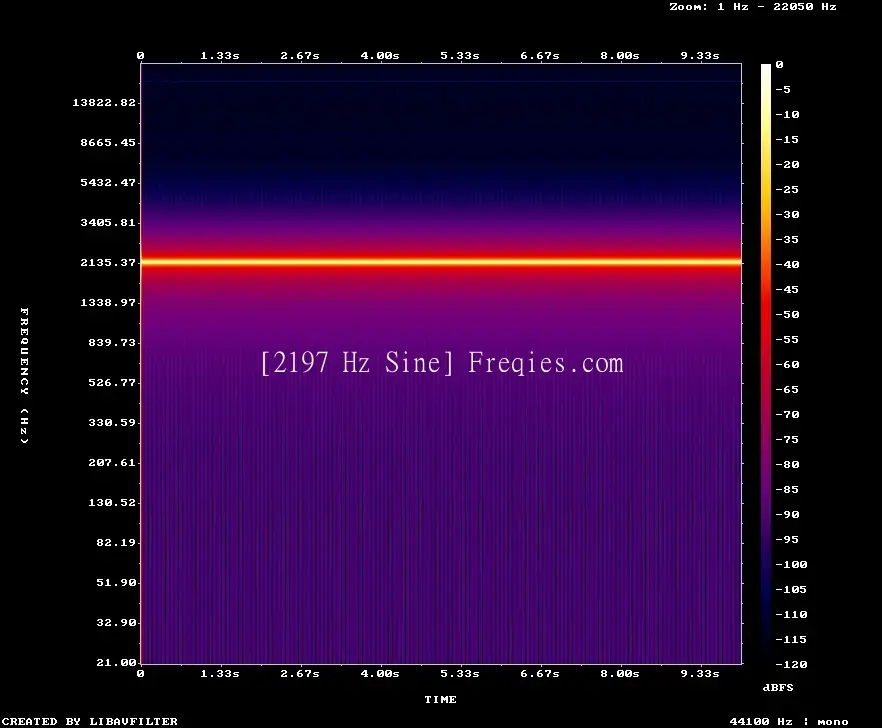This screenshot has height=728, width=882.
Task: Click the 1.33s label on top time axis
Action: (x=220, y=56)
